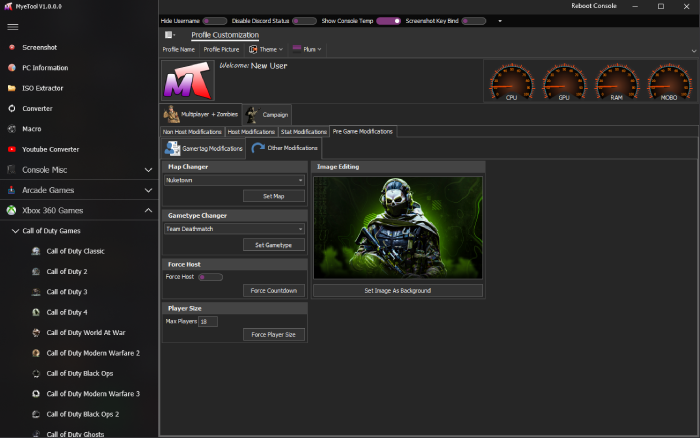Collapse the Call of Duty Games tree
This screenshot has width=700, height=438.
(x=15, y=231)
